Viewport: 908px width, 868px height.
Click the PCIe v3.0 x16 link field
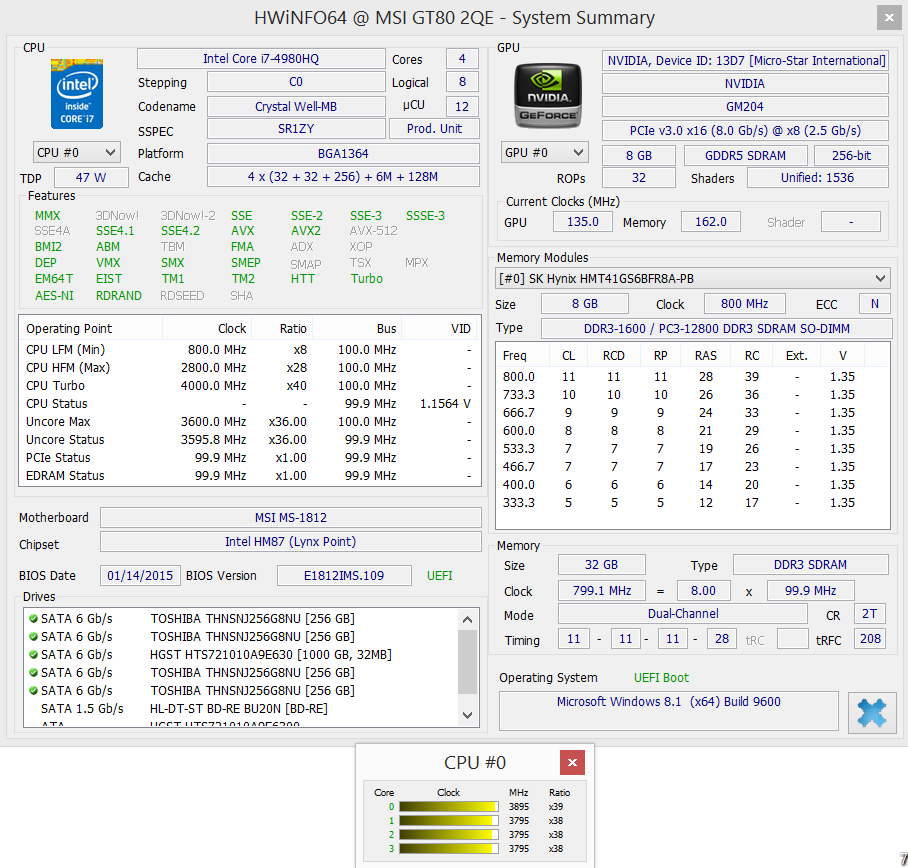pos(745,131)
